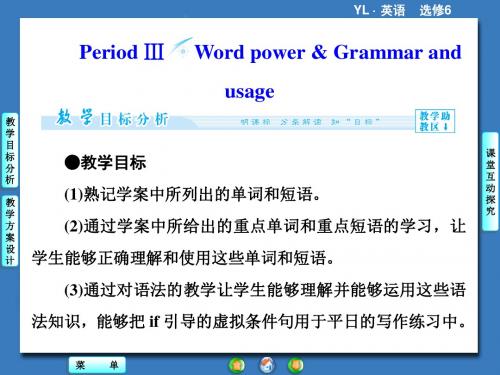Viewport: 500px width, 375px height.
Task: Click the line 法知识,能够把 if 引导
Action: 249,322
